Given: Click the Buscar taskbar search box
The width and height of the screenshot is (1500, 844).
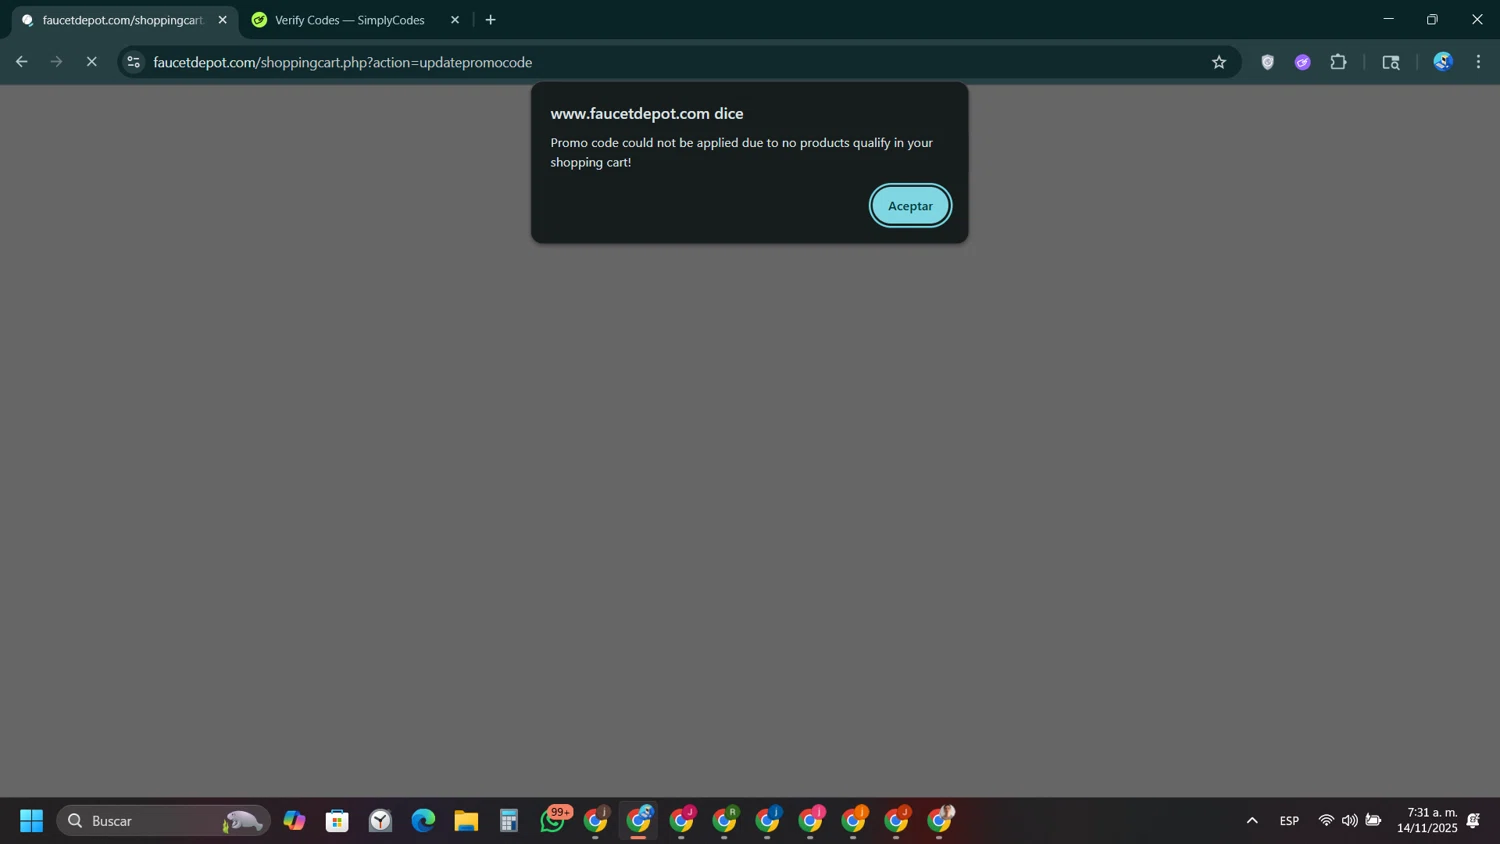Looking at the screenshot, I should (x=163, y=821).
